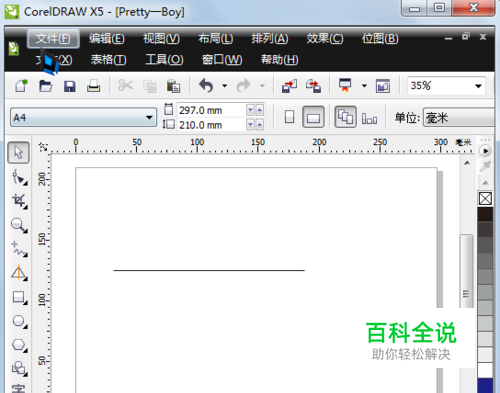Open the 窗口(W) menu
Viewport: 500px width, 393px height.
click(x=222, y=60)
